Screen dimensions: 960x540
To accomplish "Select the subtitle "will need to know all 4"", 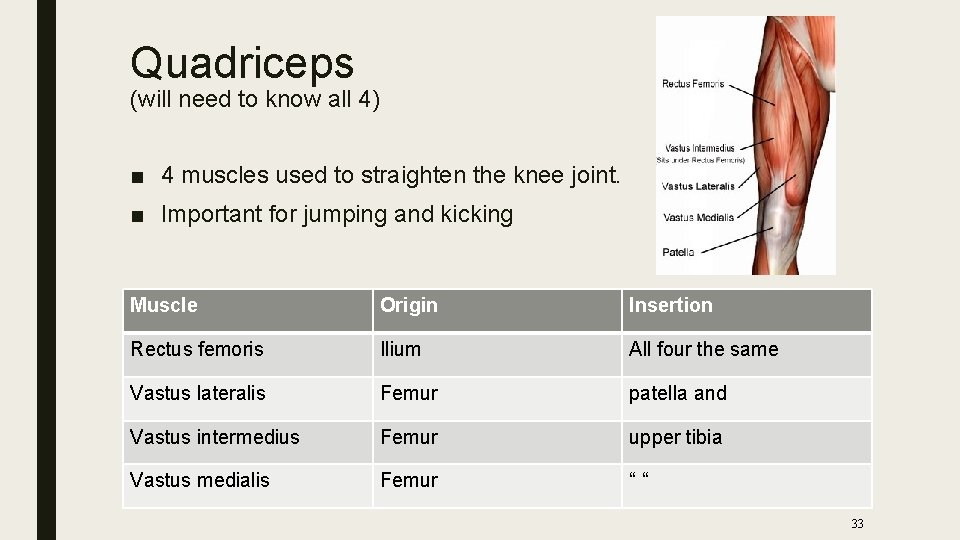I will tap(255, 99).
